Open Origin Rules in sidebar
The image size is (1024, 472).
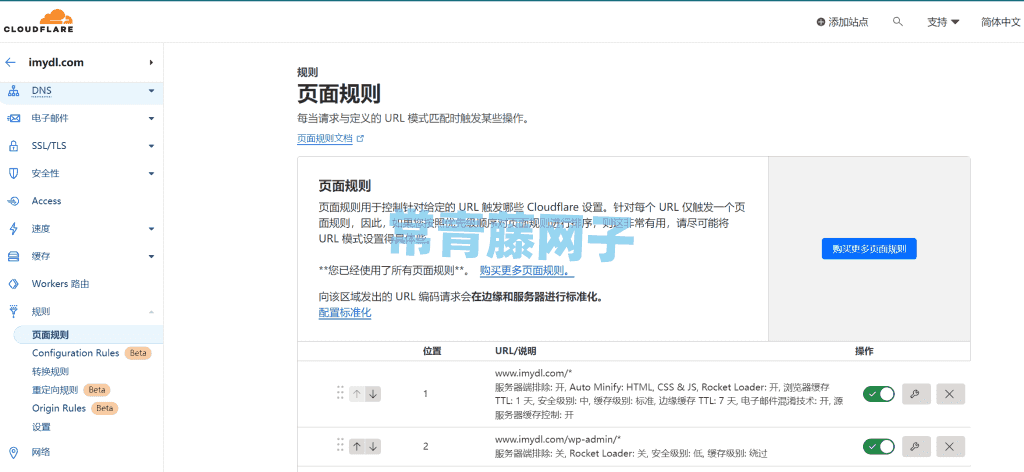[59, 409]
